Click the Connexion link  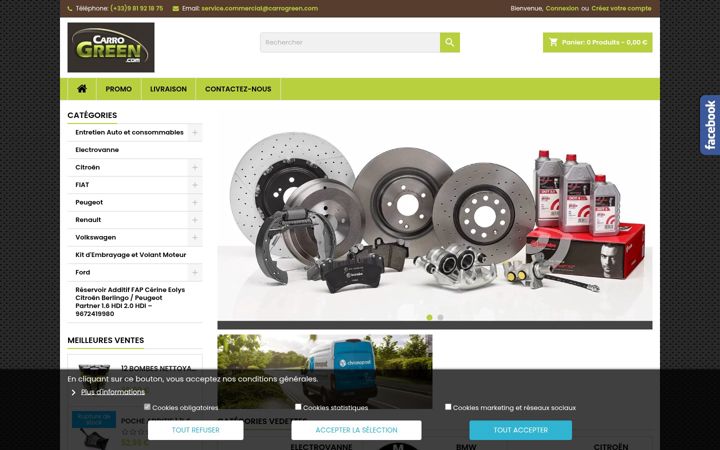pyautogui.click(x=562, y=8)
